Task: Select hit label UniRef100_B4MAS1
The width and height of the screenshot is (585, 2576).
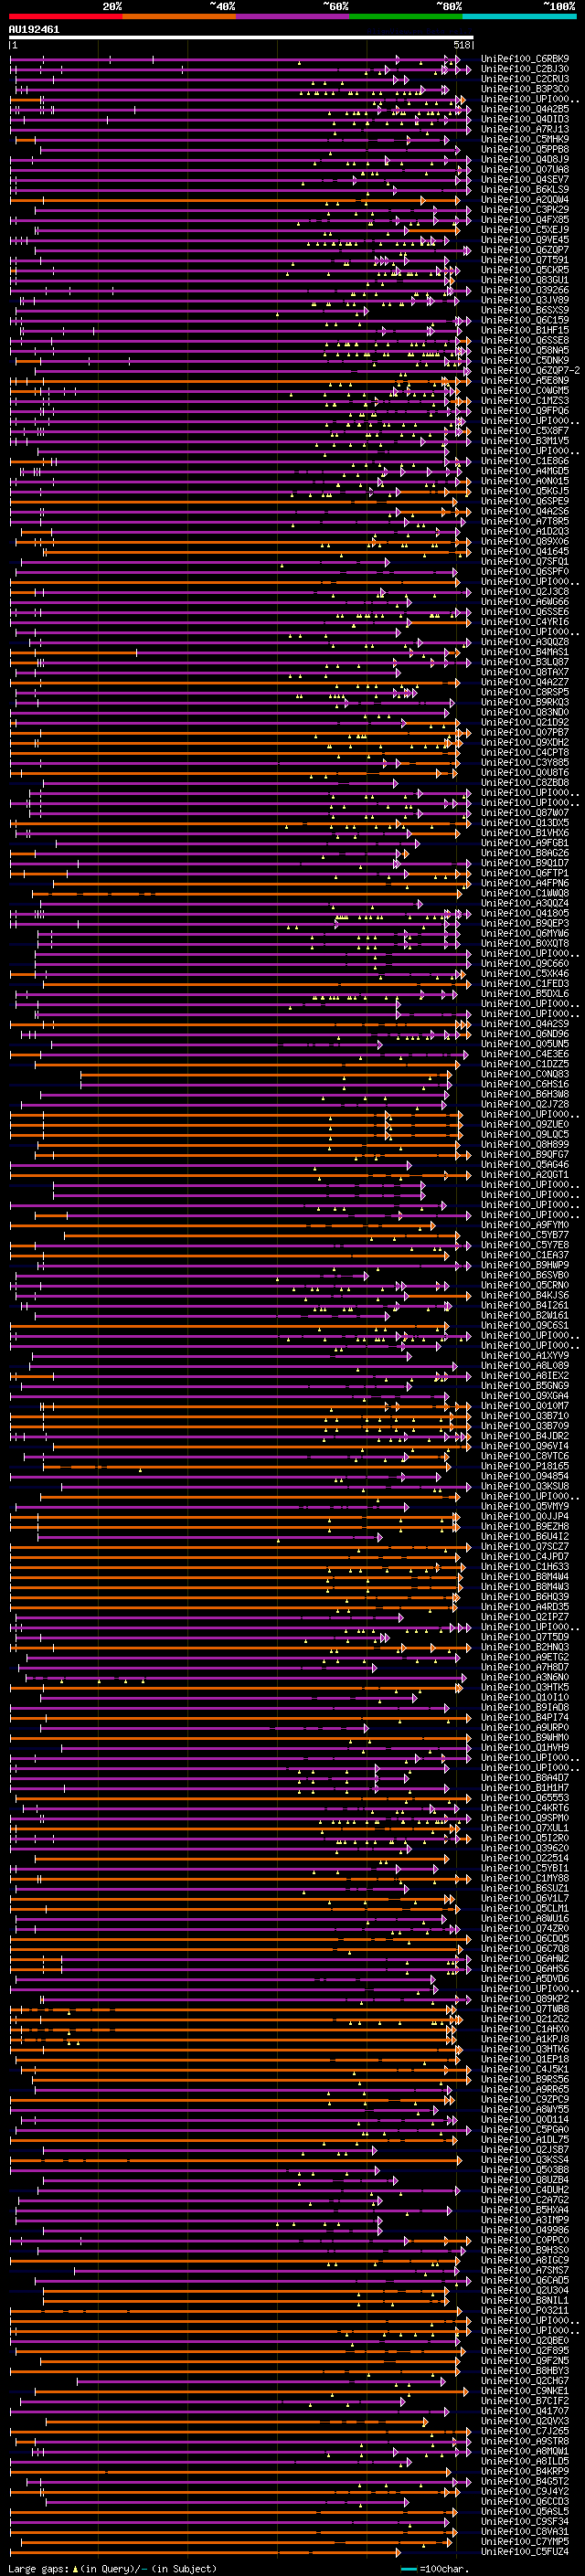Action: [x=525, y=652]
